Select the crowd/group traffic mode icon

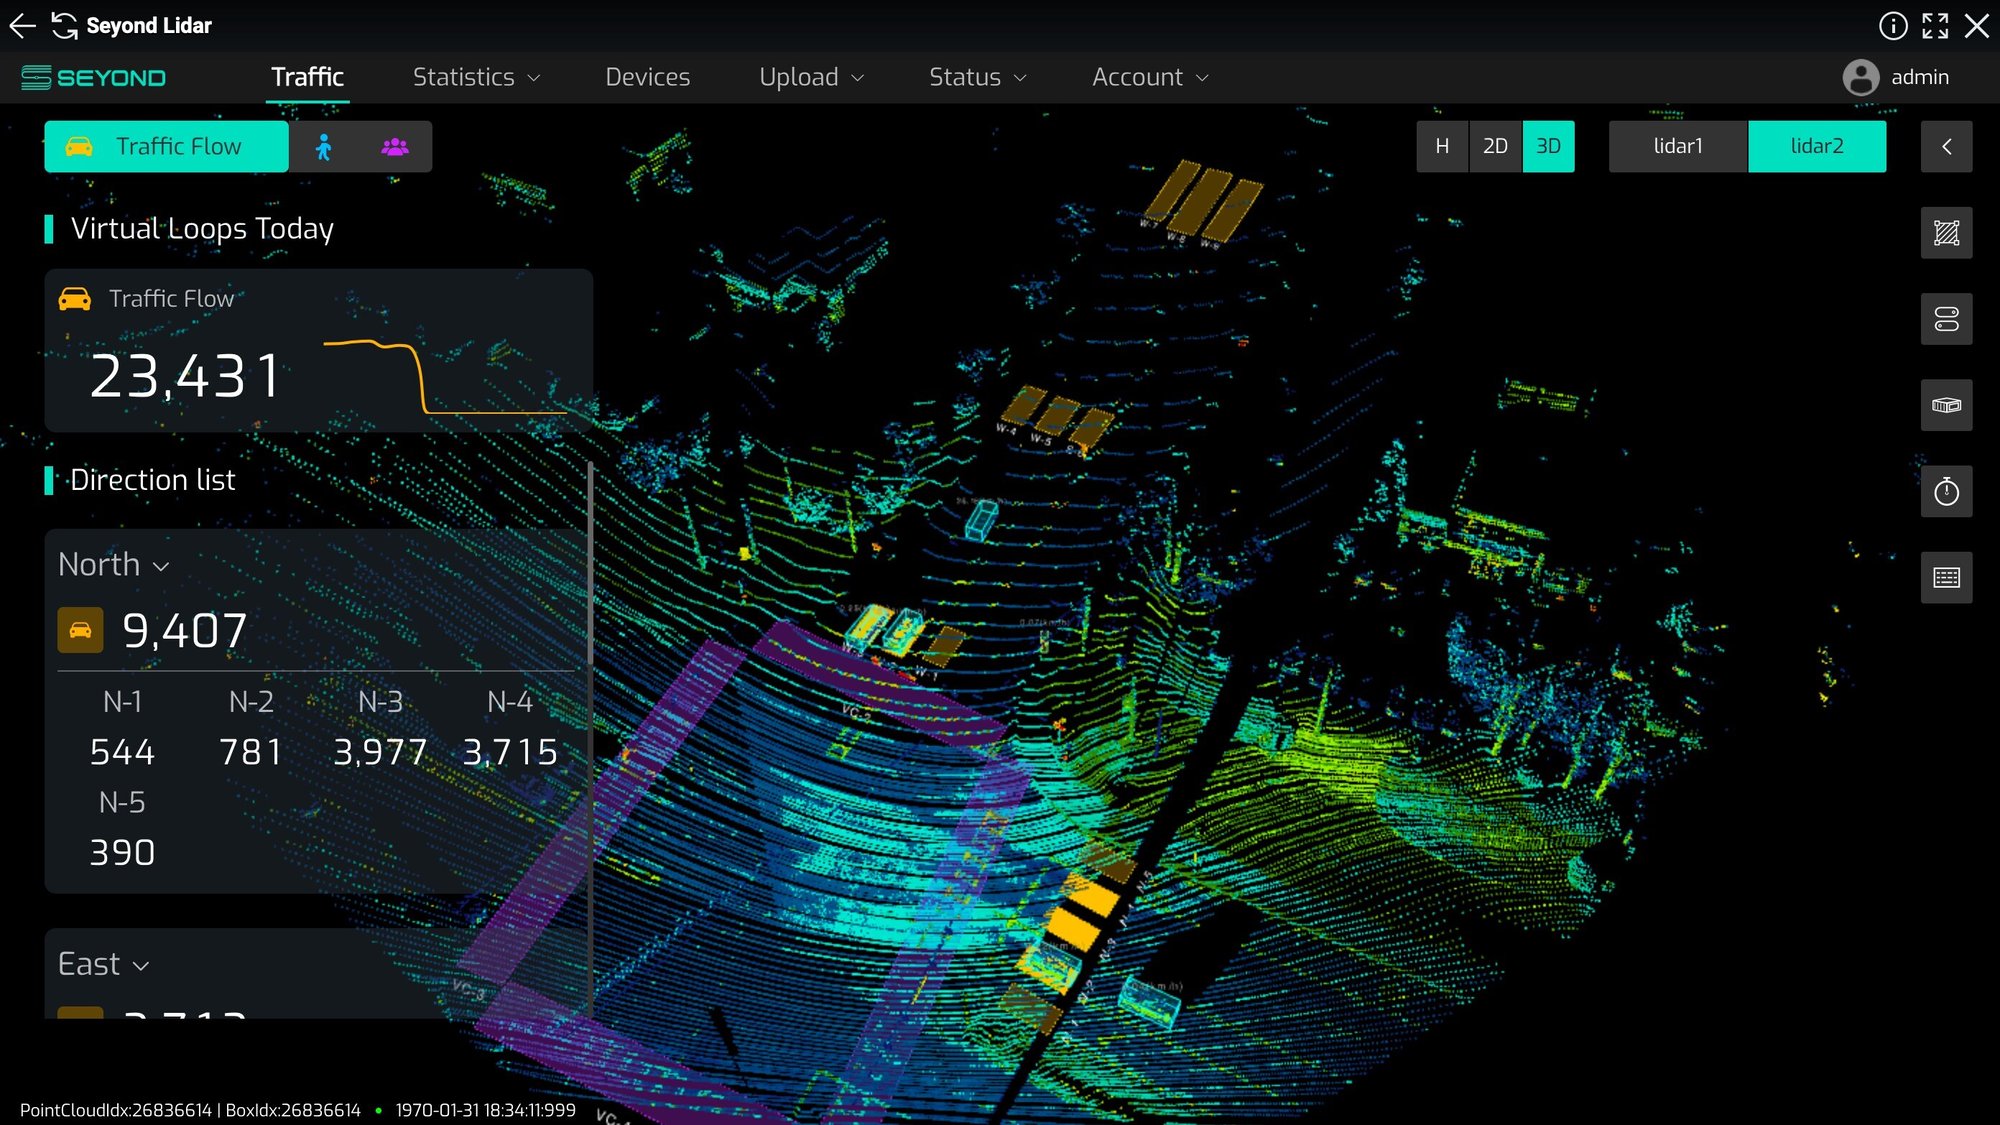pos(396,146)
